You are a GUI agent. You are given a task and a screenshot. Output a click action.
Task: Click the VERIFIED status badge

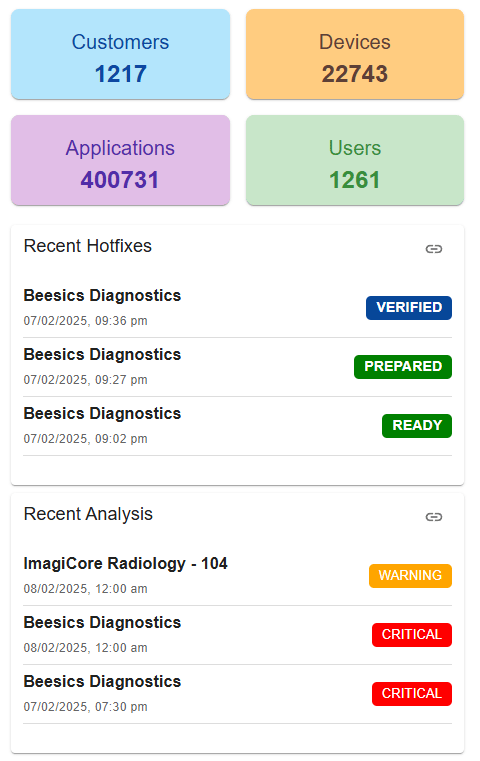(x=409, y=308)
